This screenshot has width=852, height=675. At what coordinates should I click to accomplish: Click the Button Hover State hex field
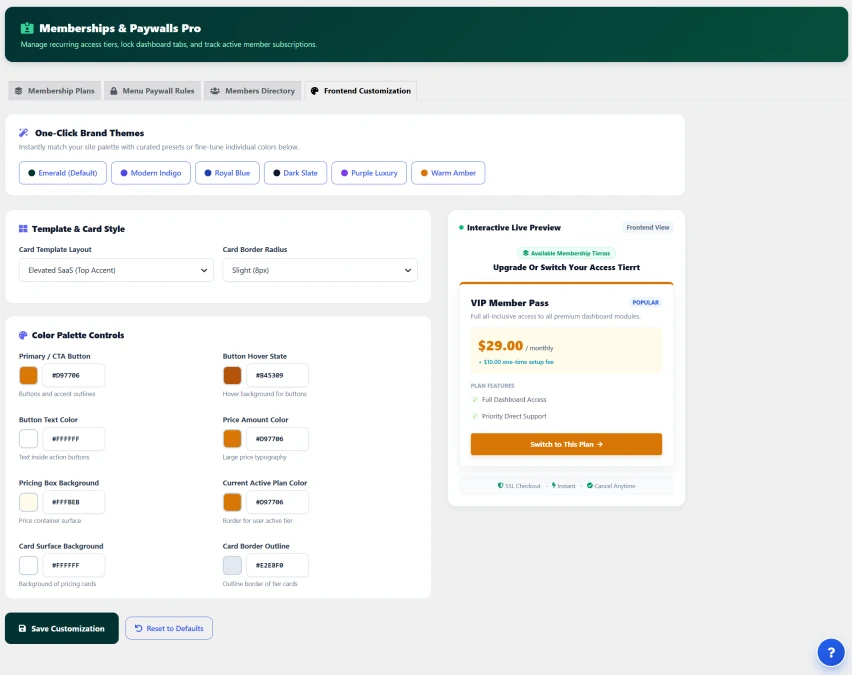(278, 376)
